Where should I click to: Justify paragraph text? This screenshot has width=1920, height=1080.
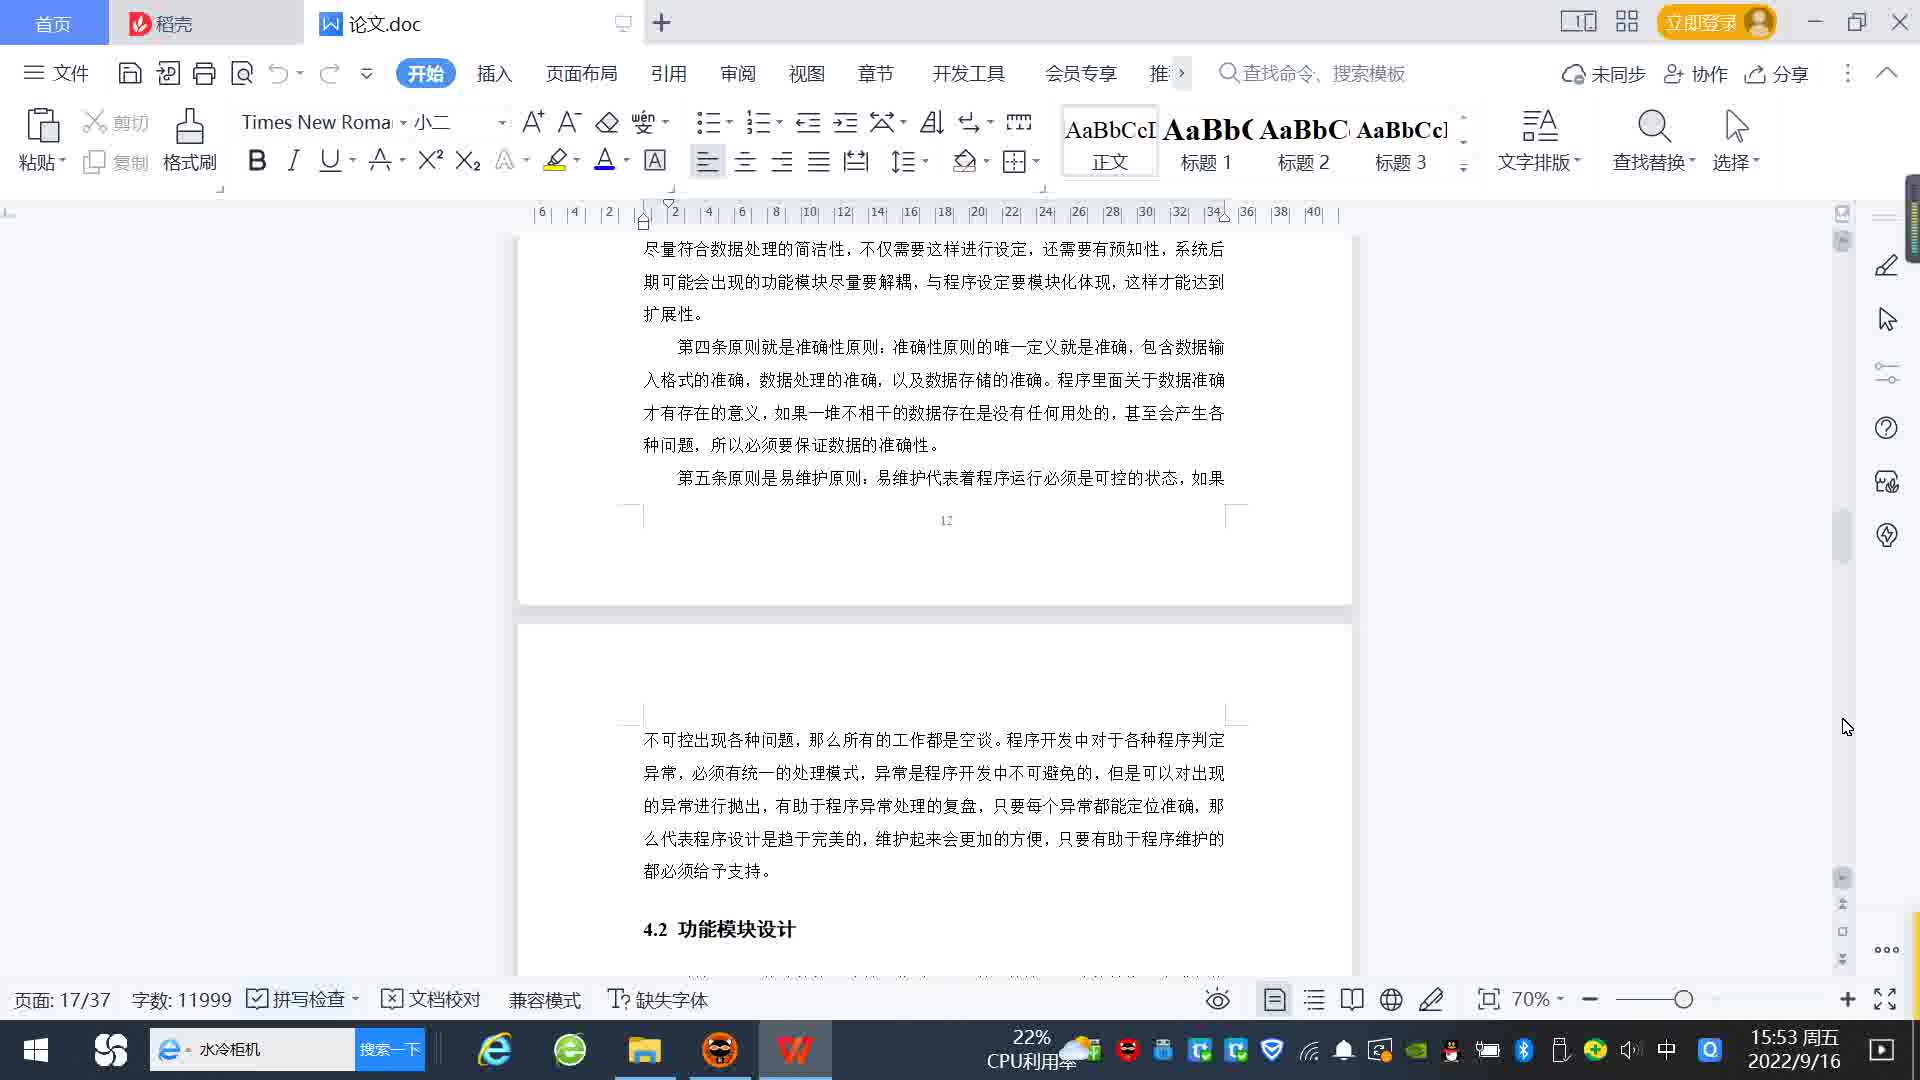pos(819,161)
